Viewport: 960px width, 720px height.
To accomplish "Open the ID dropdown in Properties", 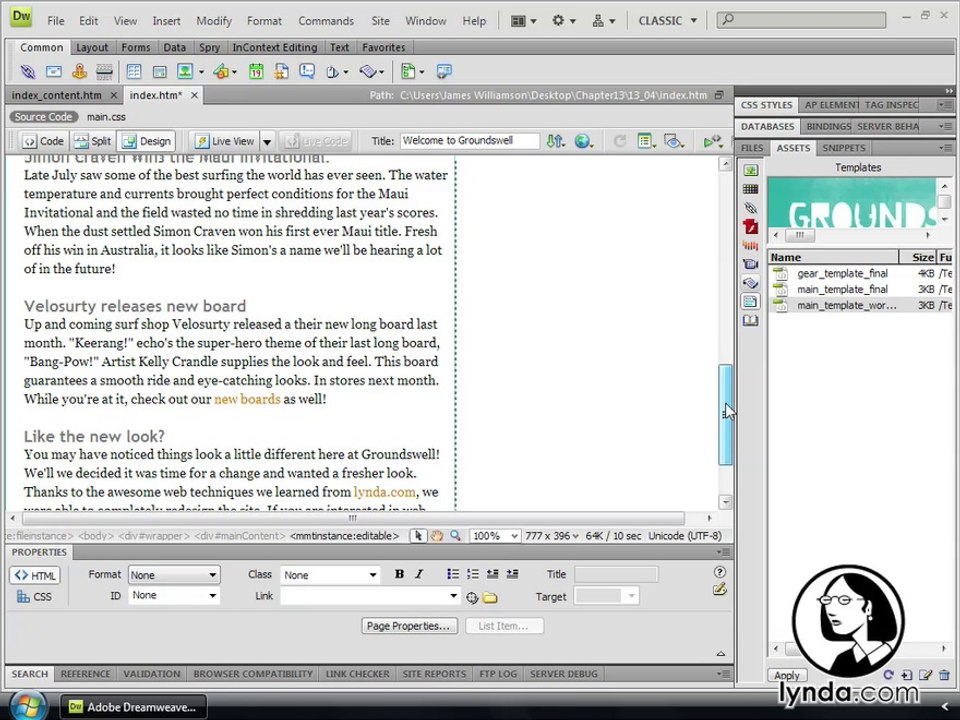I will (174, 595).
